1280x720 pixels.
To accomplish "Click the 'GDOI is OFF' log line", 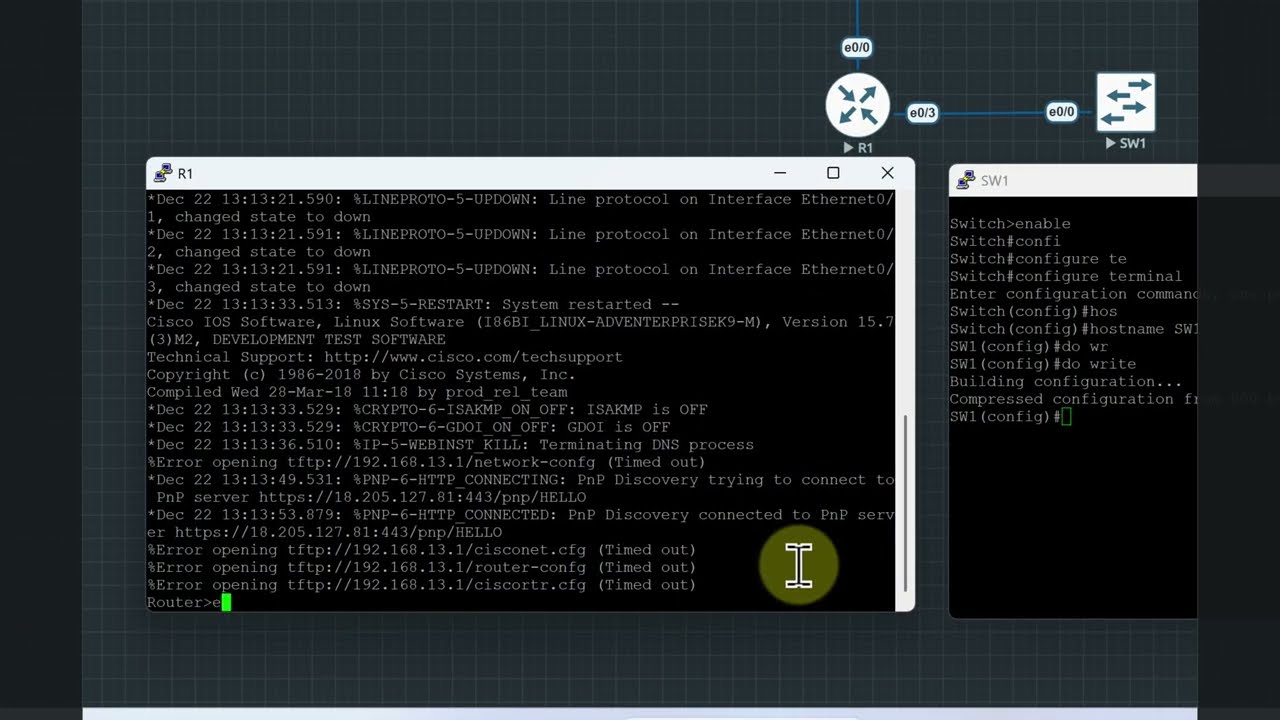I will tap(408, 427).
